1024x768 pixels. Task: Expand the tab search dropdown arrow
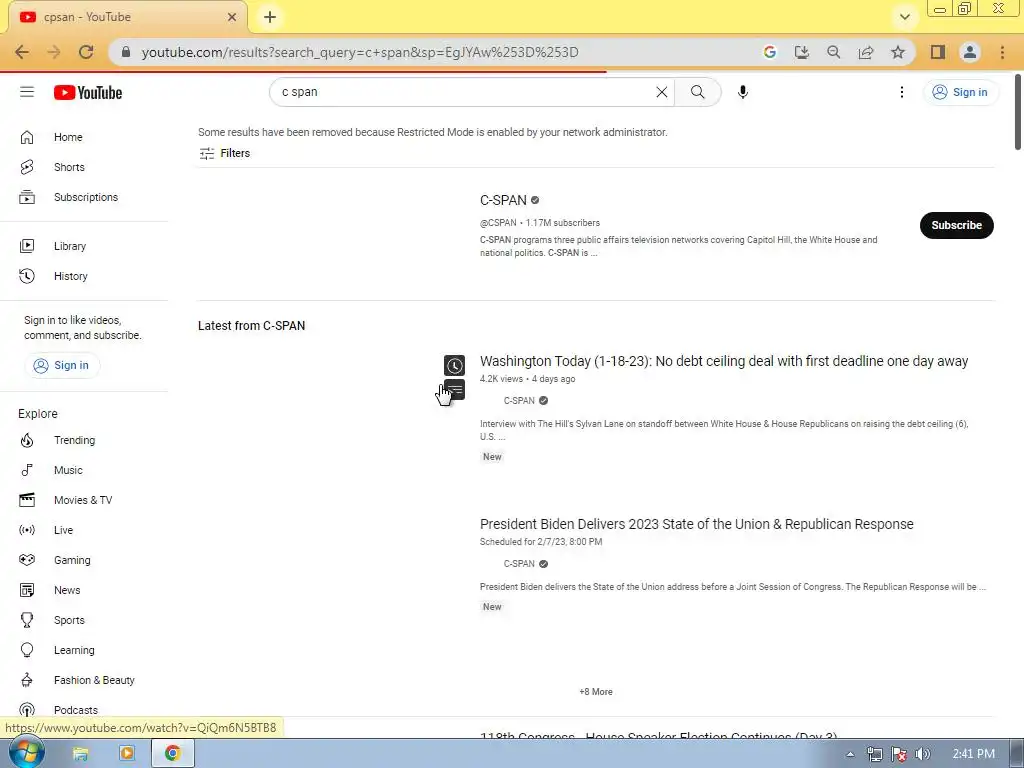[904, 17]
